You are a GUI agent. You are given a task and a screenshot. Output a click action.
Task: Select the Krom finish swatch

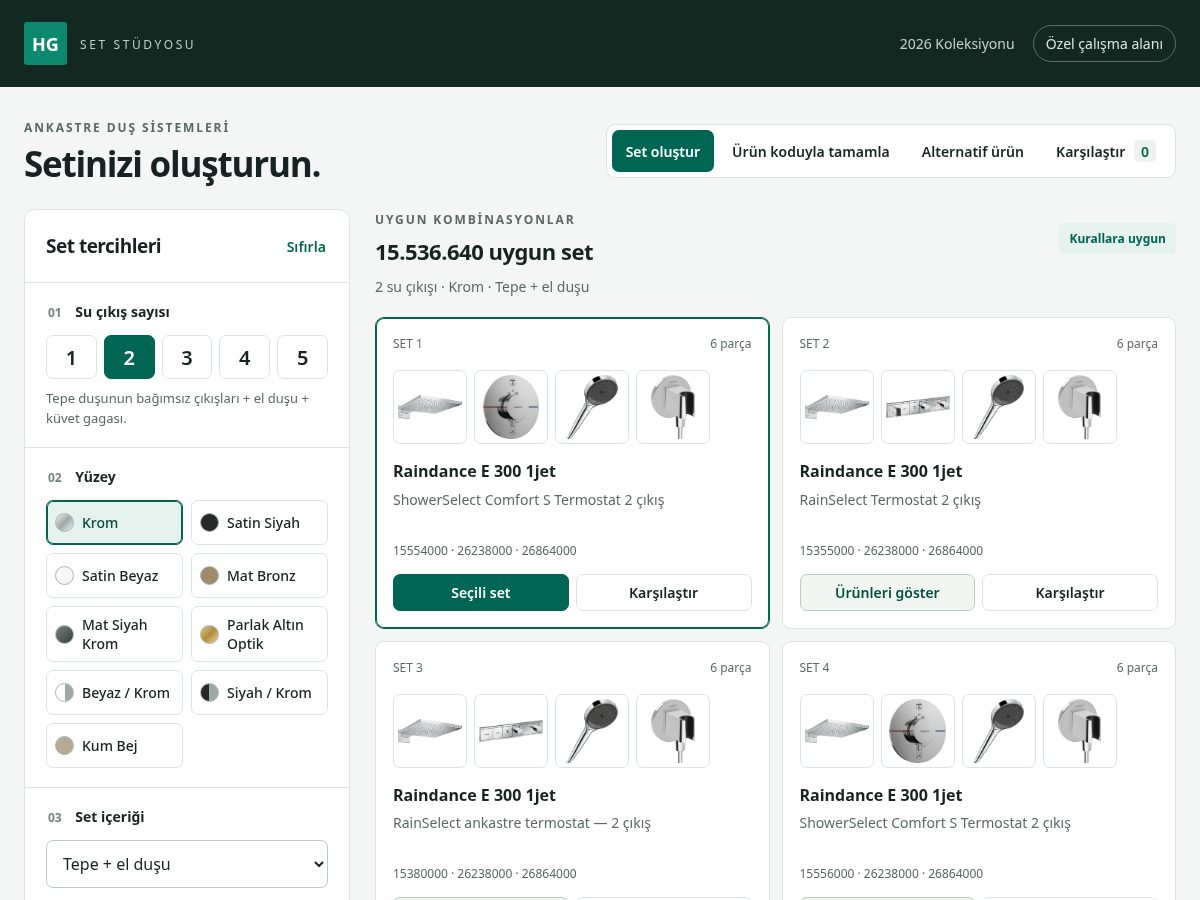coord(114,522)
